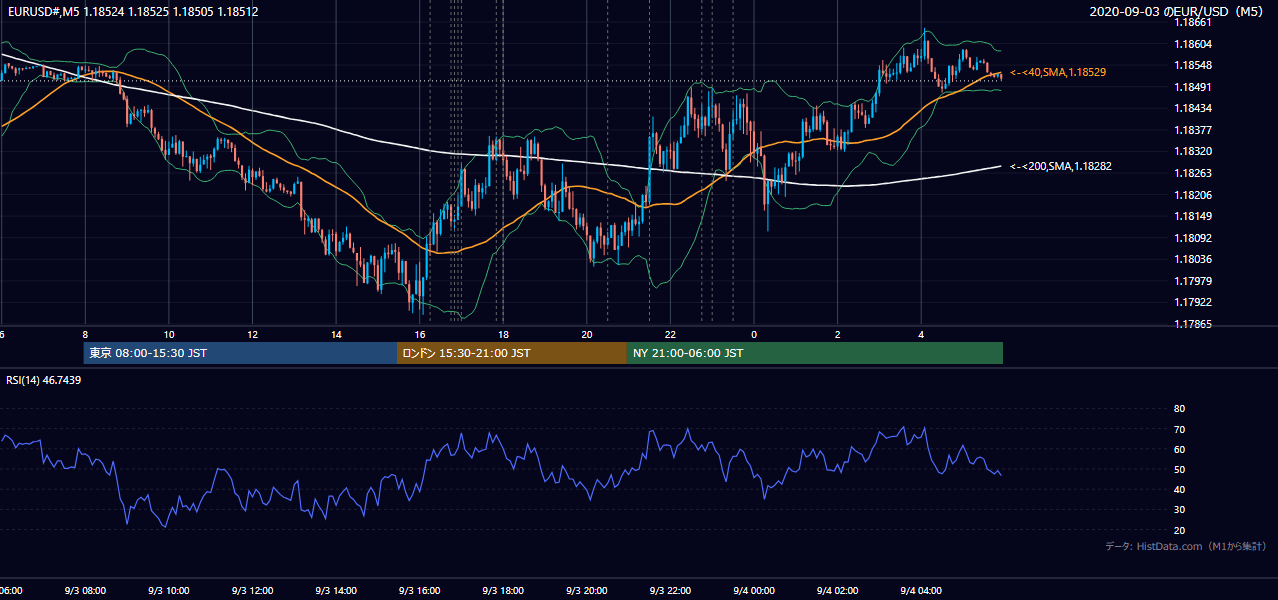This screenshot has width=1278, height=600.
Task: Select the 200 SMA label reading 1.18282
Action: (1061, 166)
